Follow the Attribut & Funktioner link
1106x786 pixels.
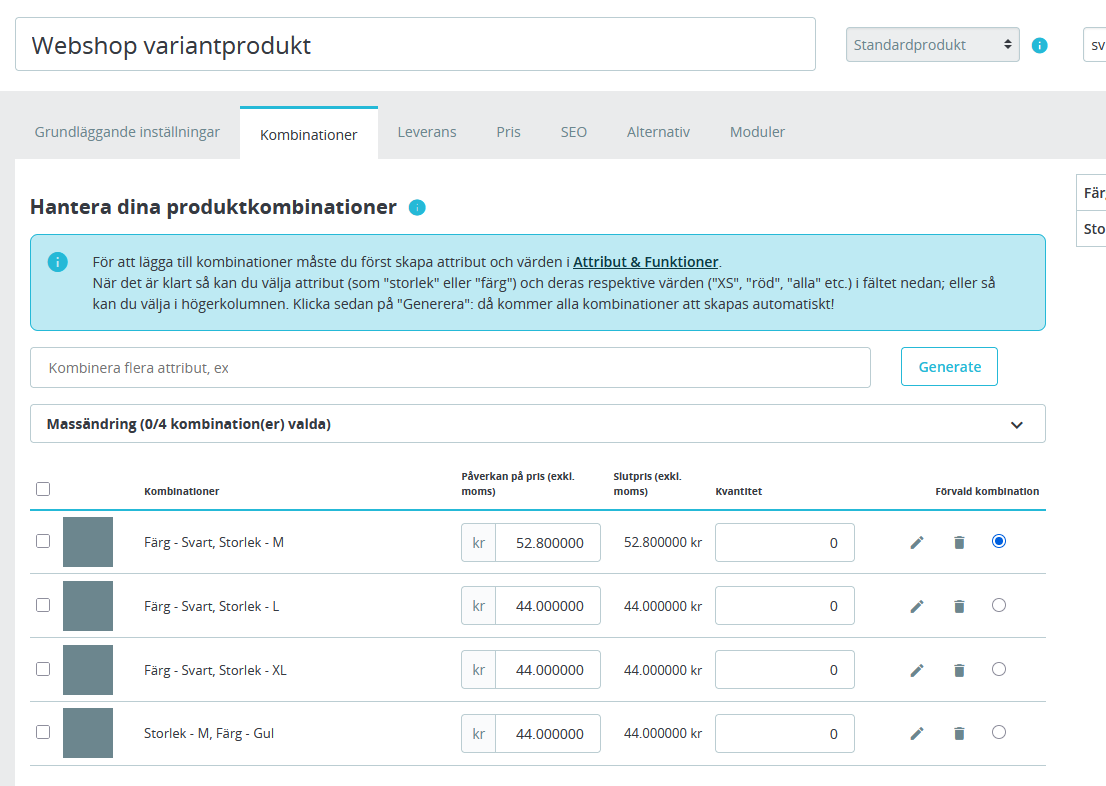[645, 262]
